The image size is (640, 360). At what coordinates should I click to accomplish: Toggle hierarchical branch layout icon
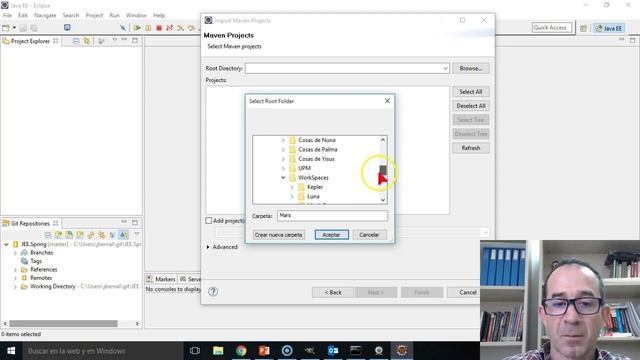pos(112,235)
